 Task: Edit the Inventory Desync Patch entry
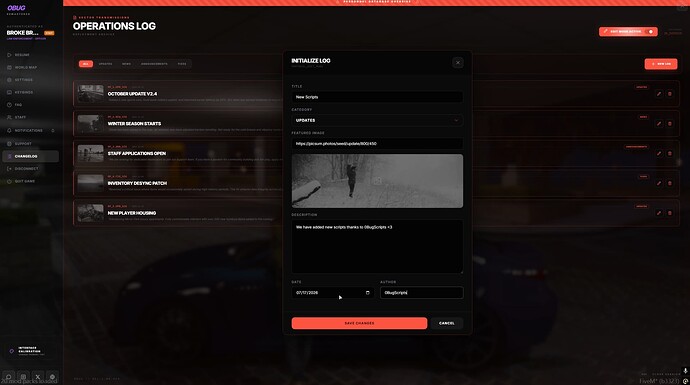click(x=659, y=183)
